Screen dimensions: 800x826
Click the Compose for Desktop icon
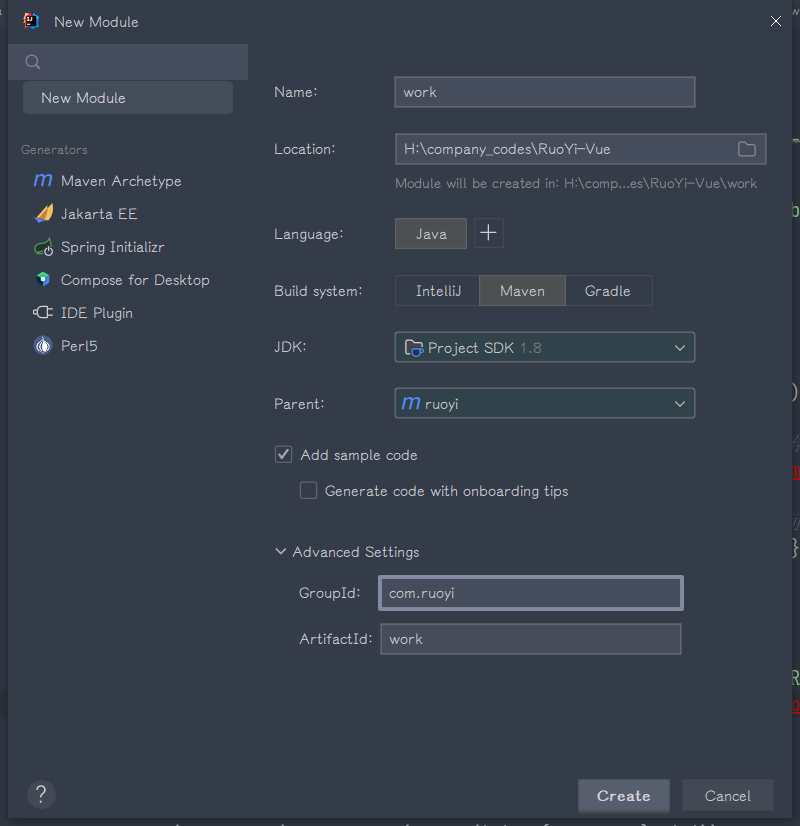pyautogui.click(x=43, y=280)
